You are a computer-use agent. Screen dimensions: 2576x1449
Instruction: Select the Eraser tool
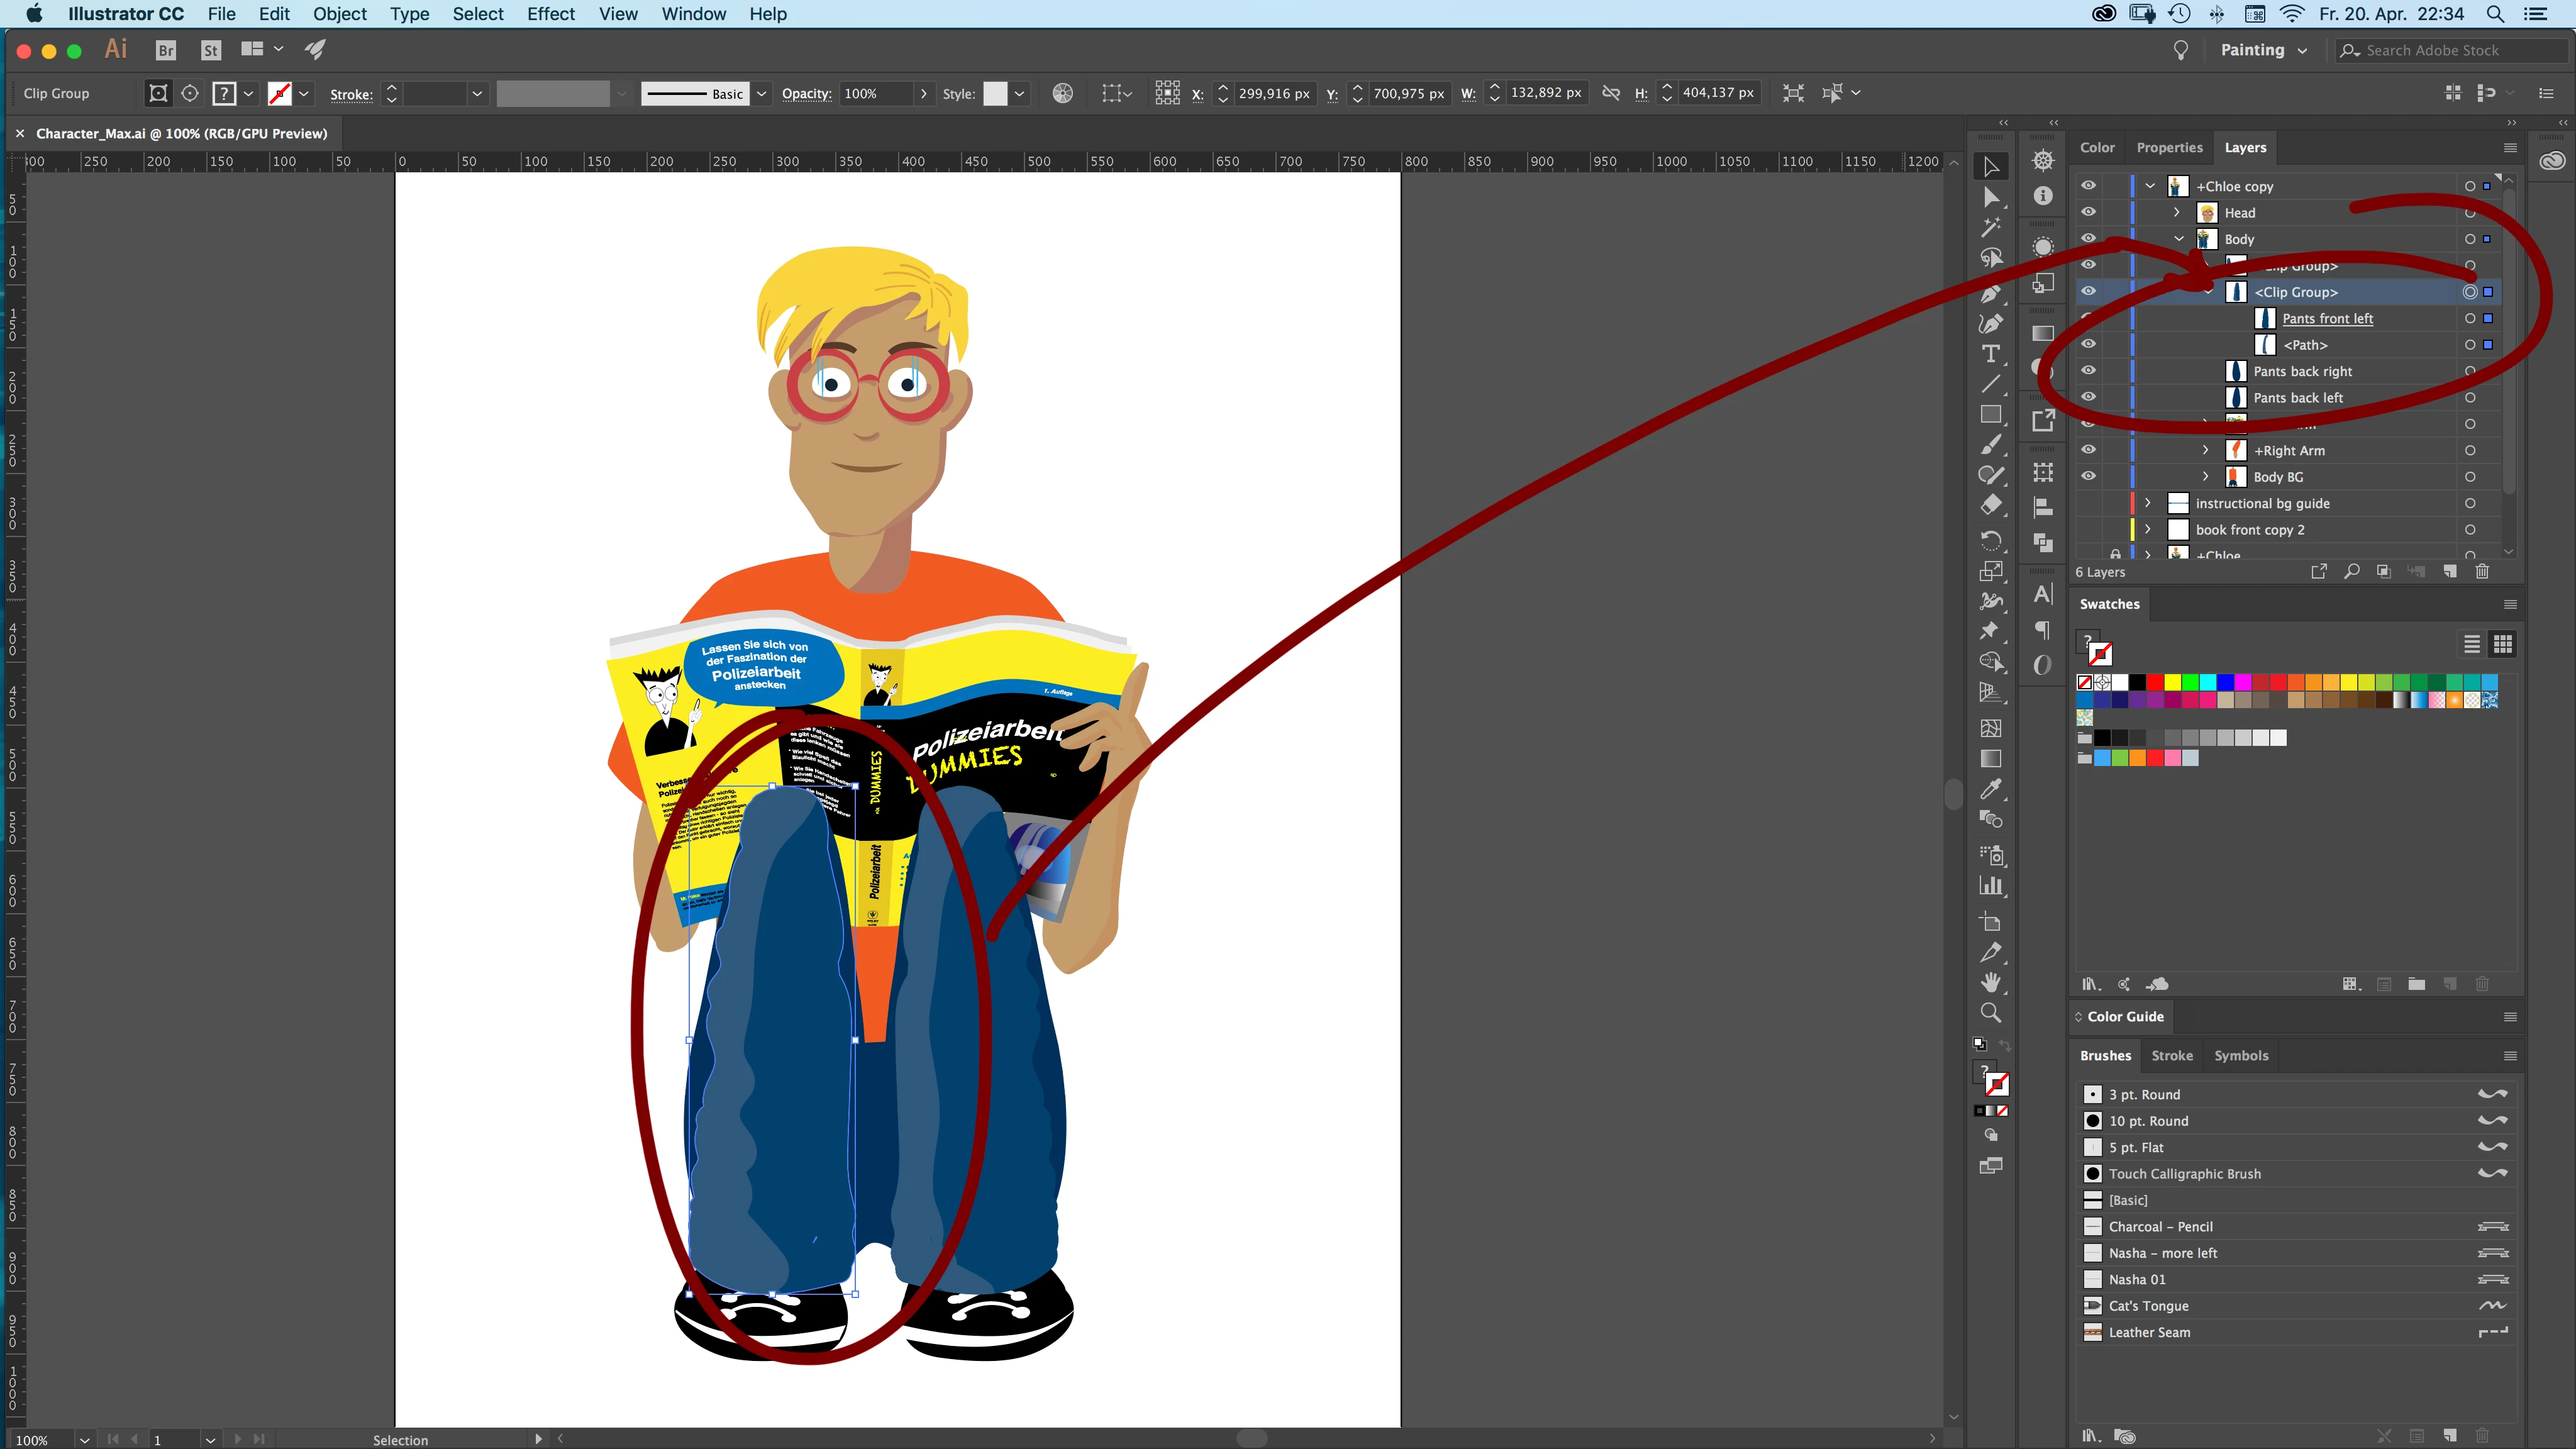pos(1991,505)
